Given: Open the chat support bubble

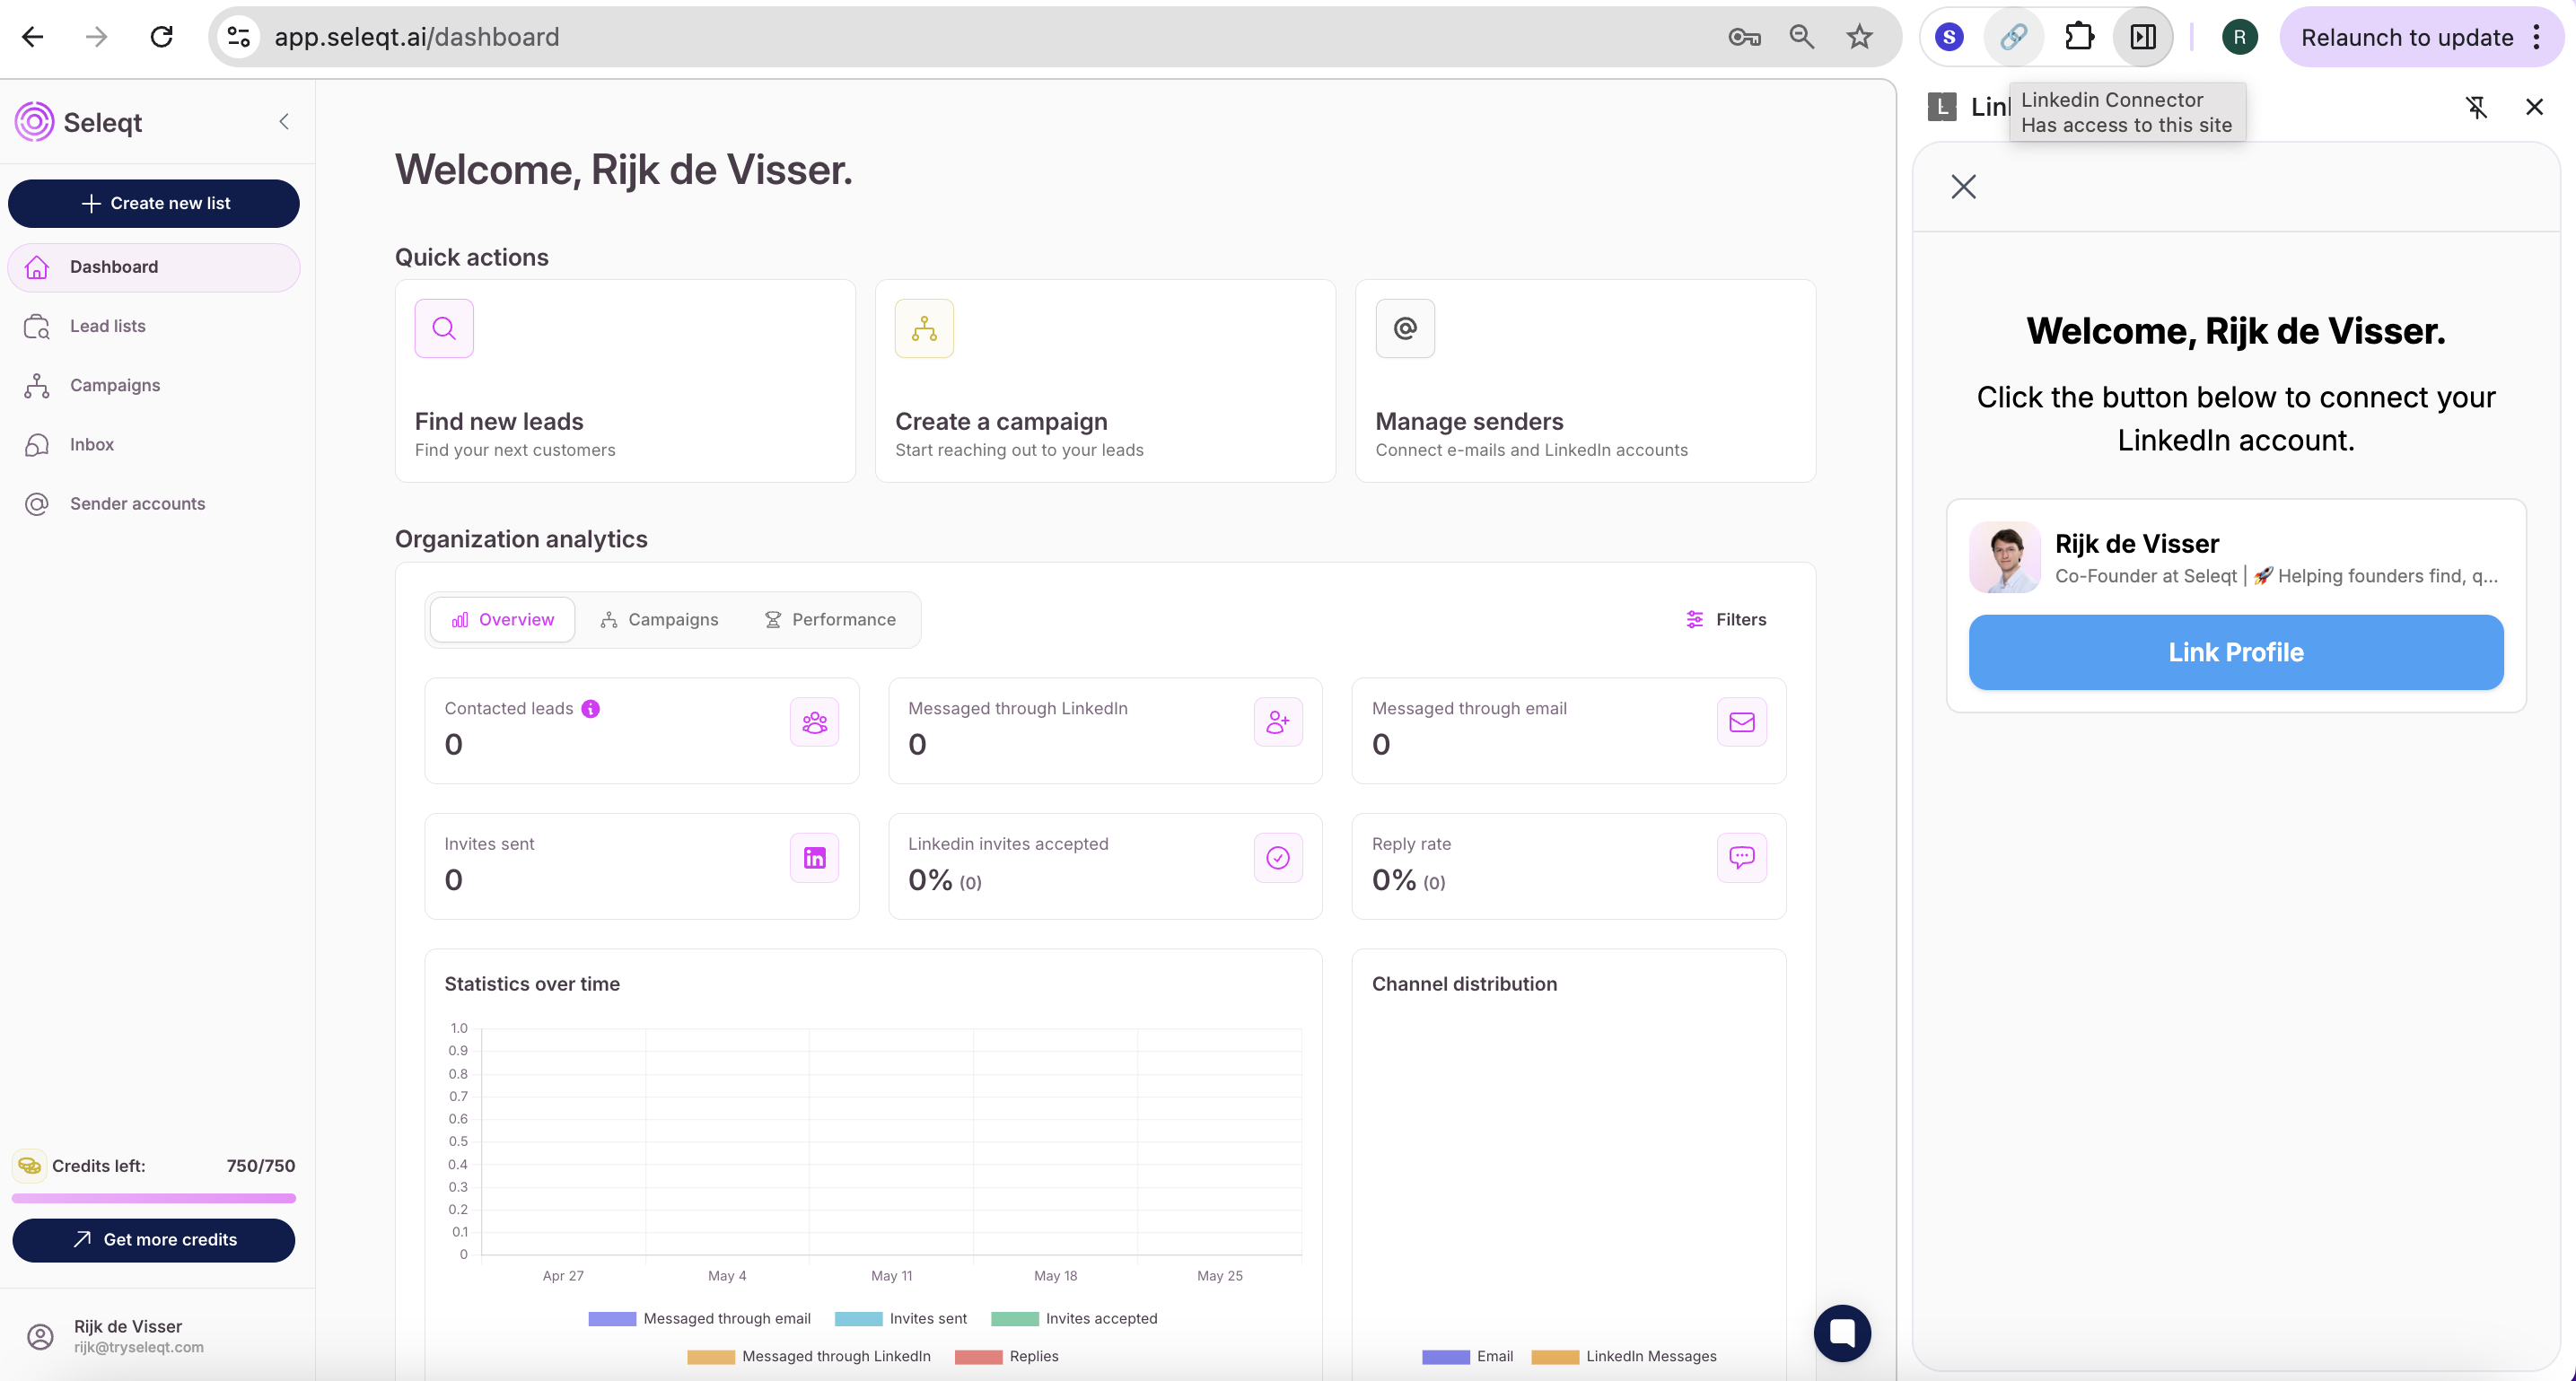Looking at the screenshot, I should tap(1842, 1332).
